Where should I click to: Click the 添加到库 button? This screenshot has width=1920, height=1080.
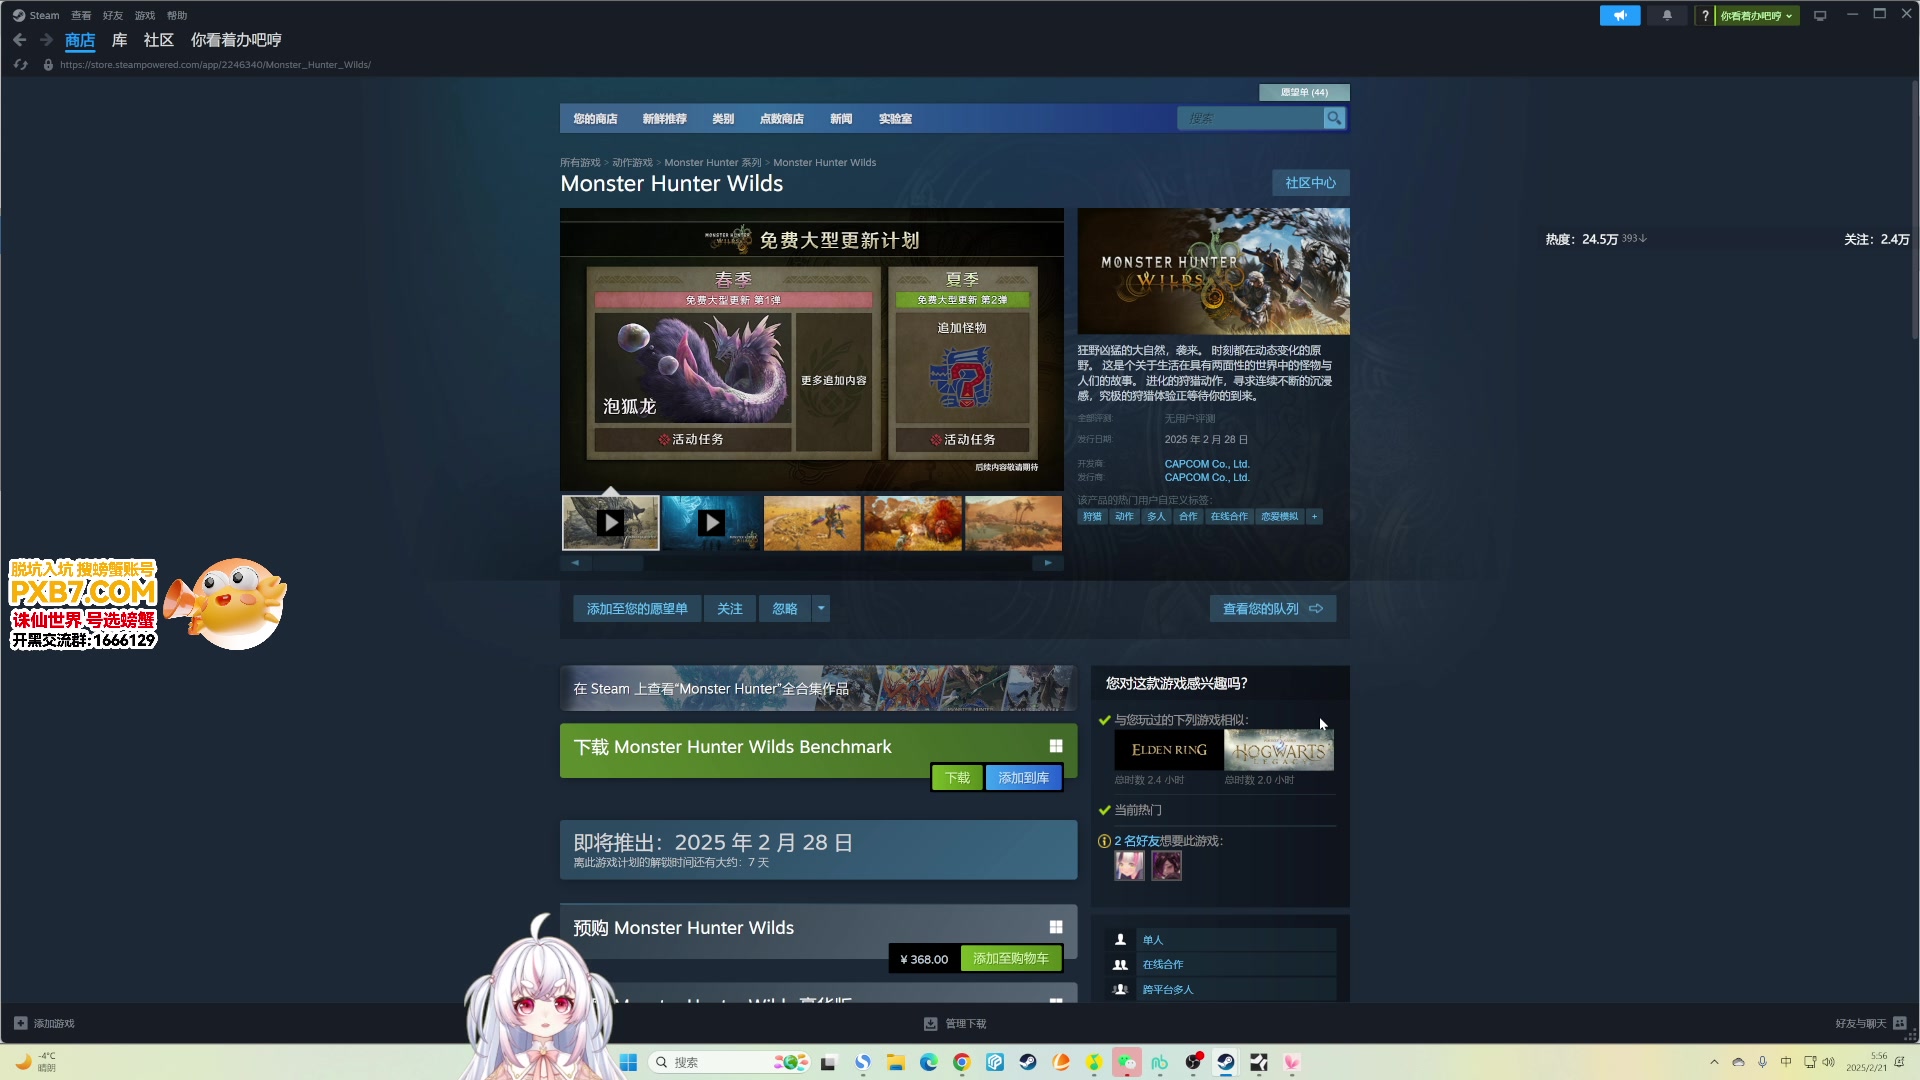coord(1023,778)
